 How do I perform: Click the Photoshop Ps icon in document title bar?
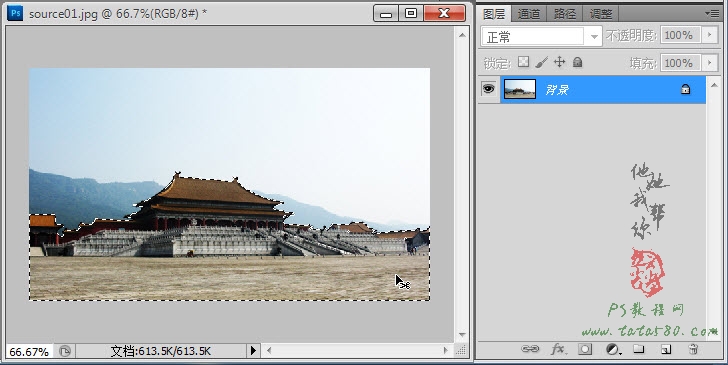(x=14, y=13)
